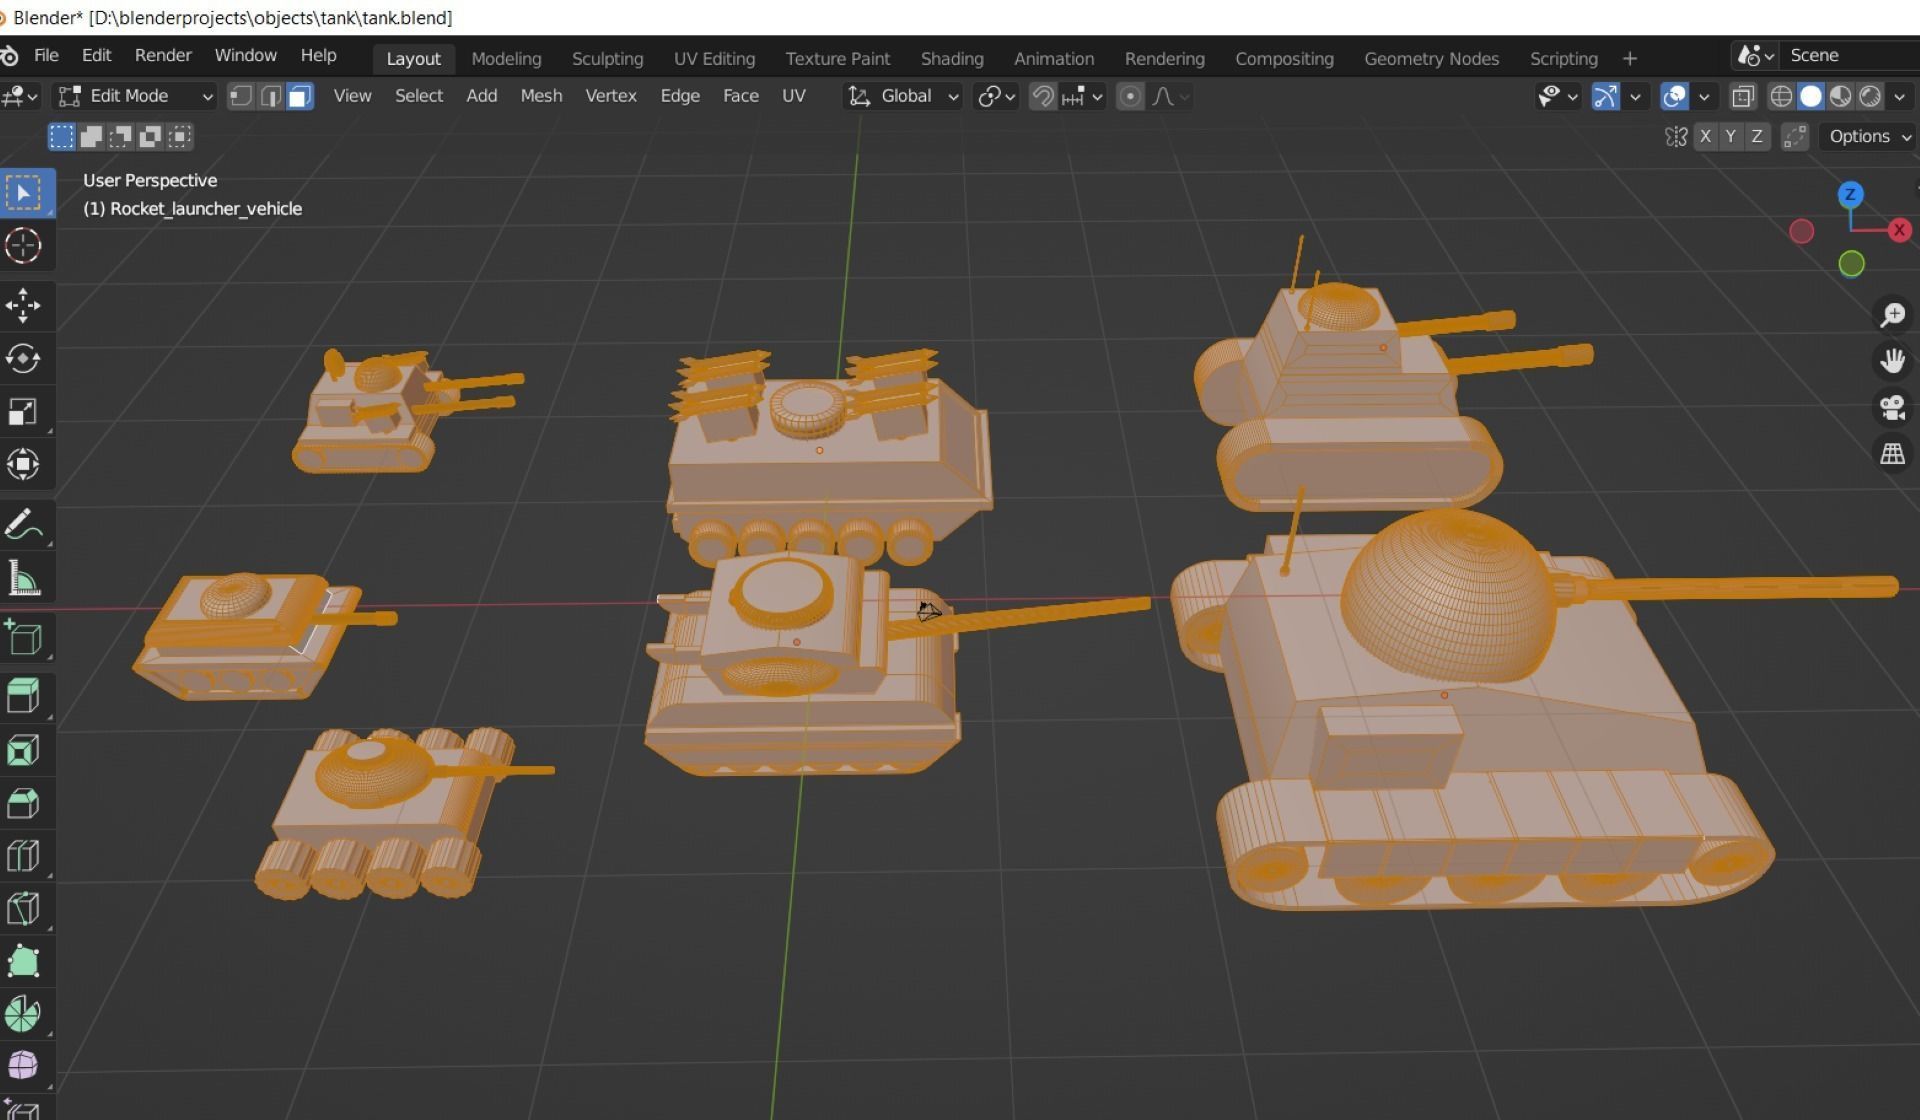The image size is (1920, 1120).
Task: Enable edge select mode
Action: (x=270, y=96)
